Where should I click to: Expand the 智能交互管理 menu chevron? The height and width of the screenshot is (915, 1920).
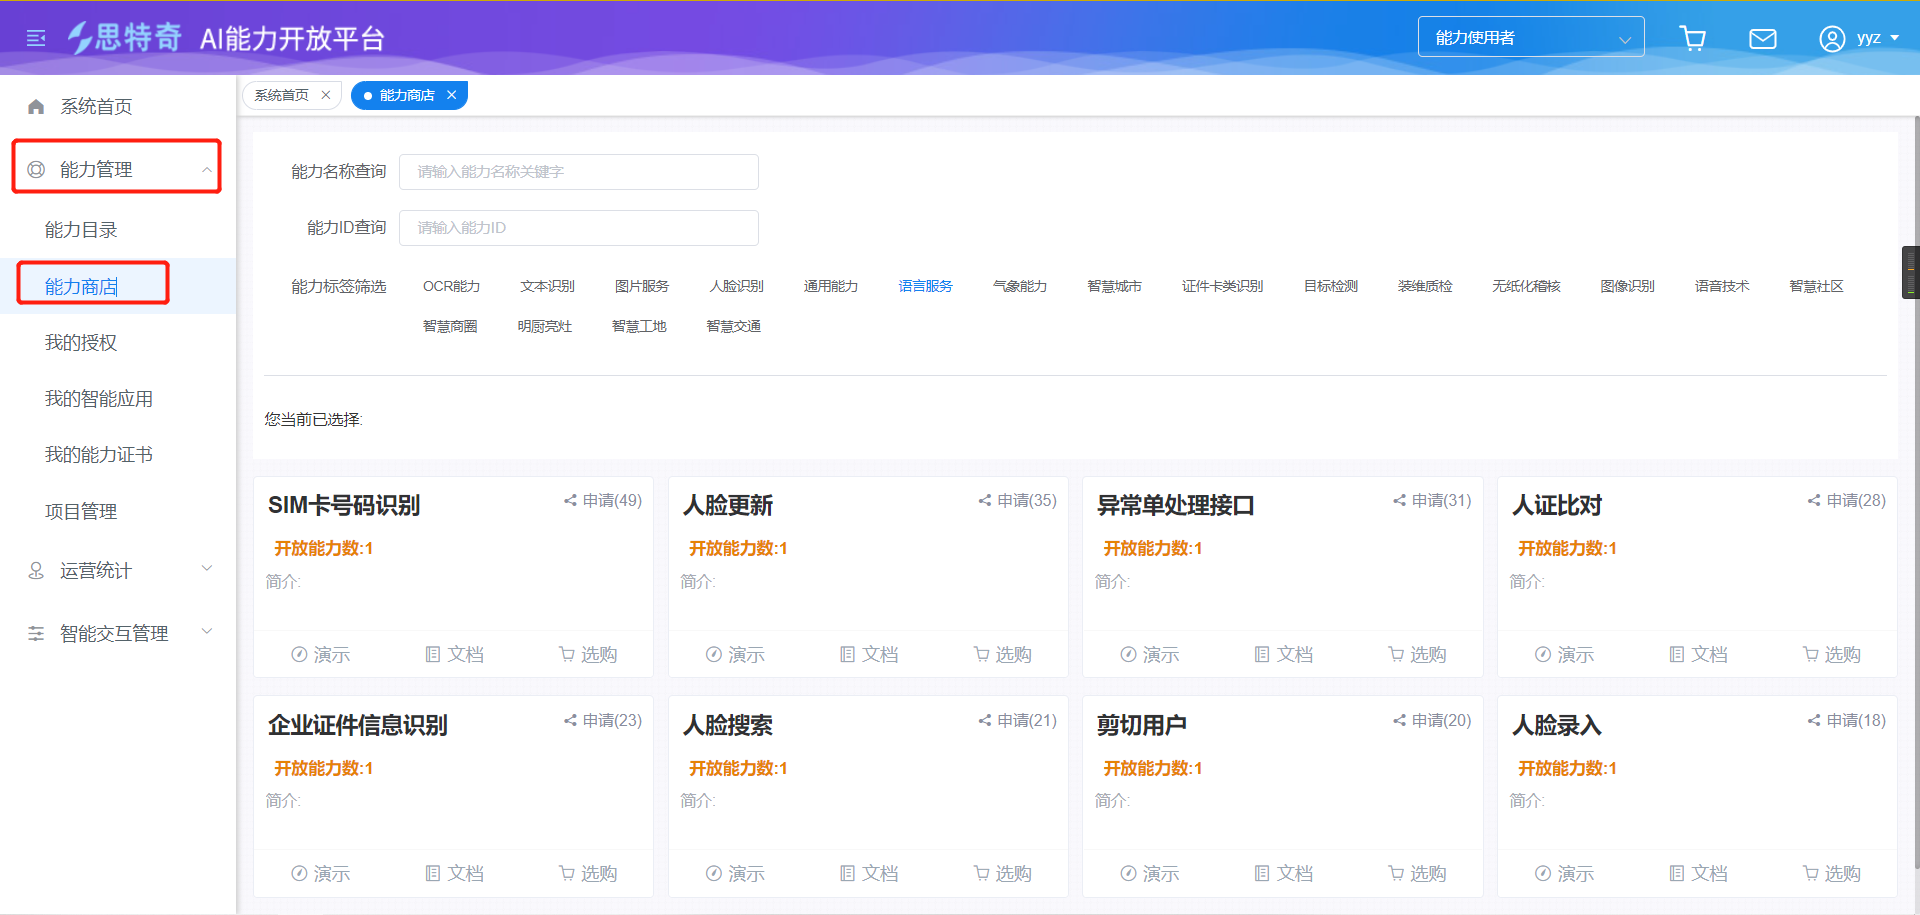[x=207, y=631]
